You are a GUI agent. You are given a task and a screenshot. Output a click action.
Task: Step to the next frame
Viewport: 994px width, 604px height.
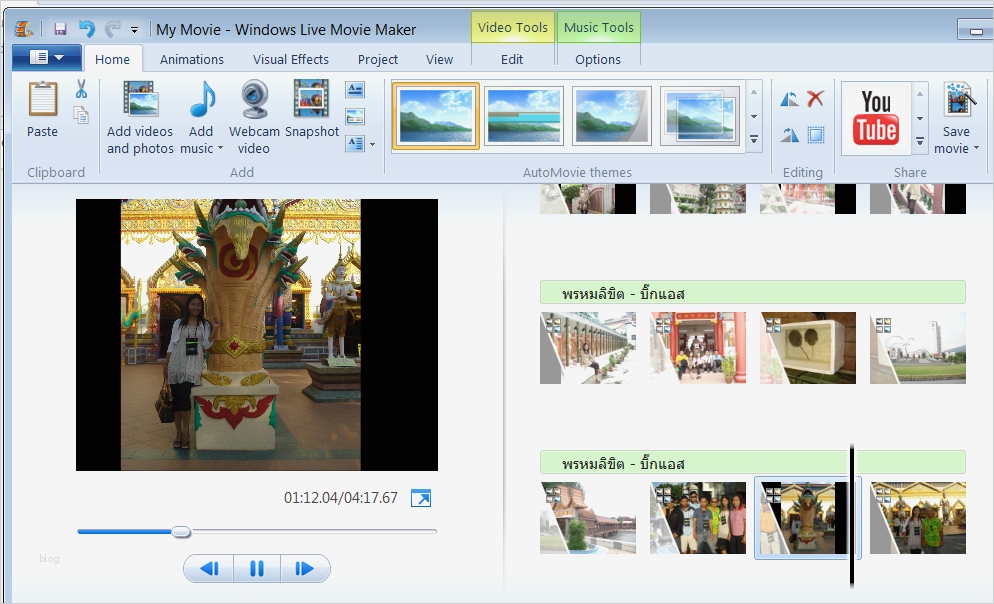pyautogui.click(x=304, y=569)
